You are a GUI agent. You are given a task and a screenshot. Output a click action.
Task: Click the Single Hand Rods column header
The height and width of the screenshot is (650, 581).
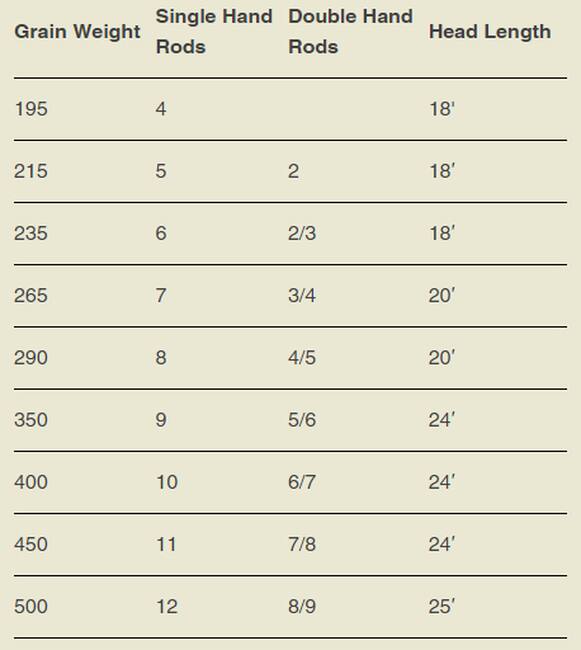pyautogui.click(x=214, y=32)
